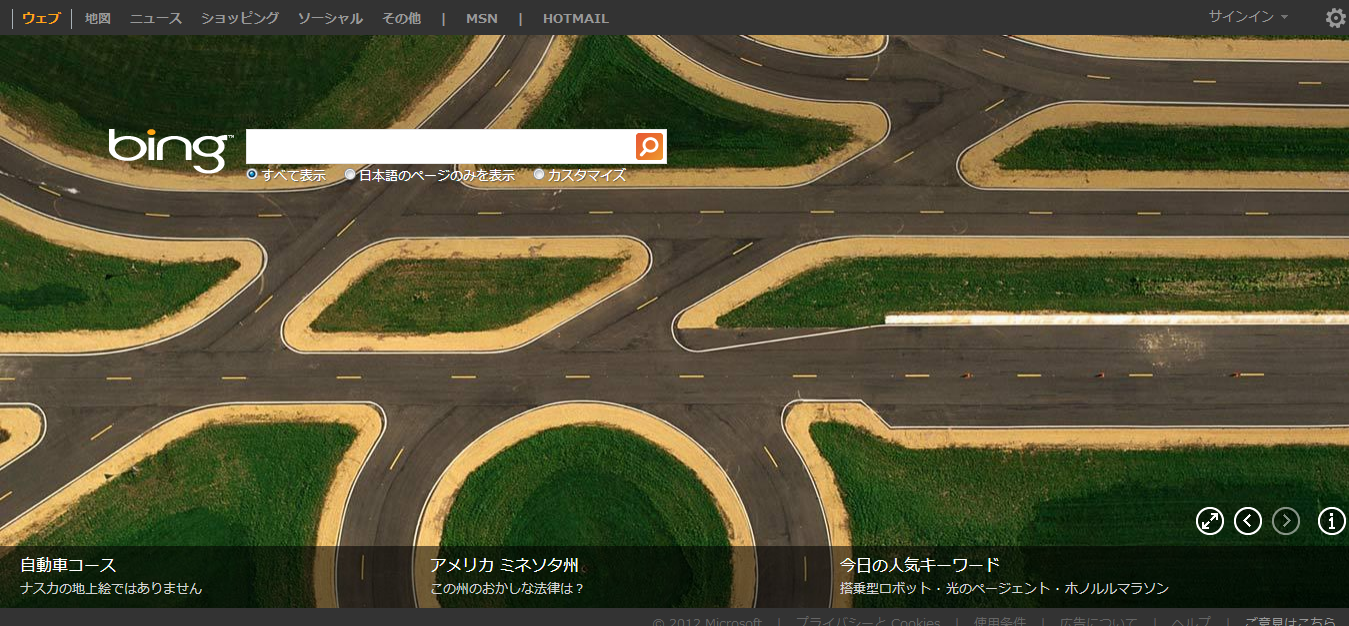Show image info icon
The width and height of the screenshot is (1349, 626).
coord(1331,521)
